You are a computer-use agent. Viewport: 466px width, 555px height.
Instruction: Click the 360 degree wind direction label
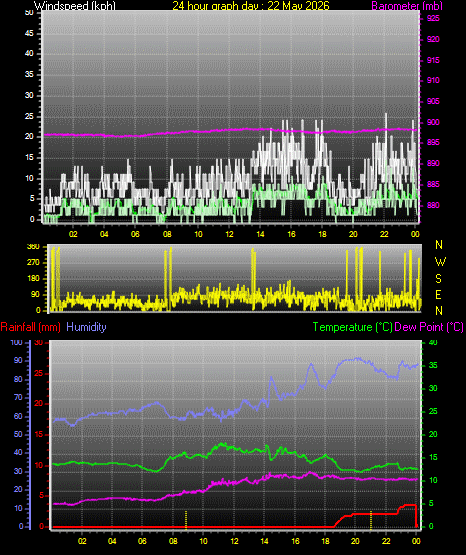pos(33,247)
